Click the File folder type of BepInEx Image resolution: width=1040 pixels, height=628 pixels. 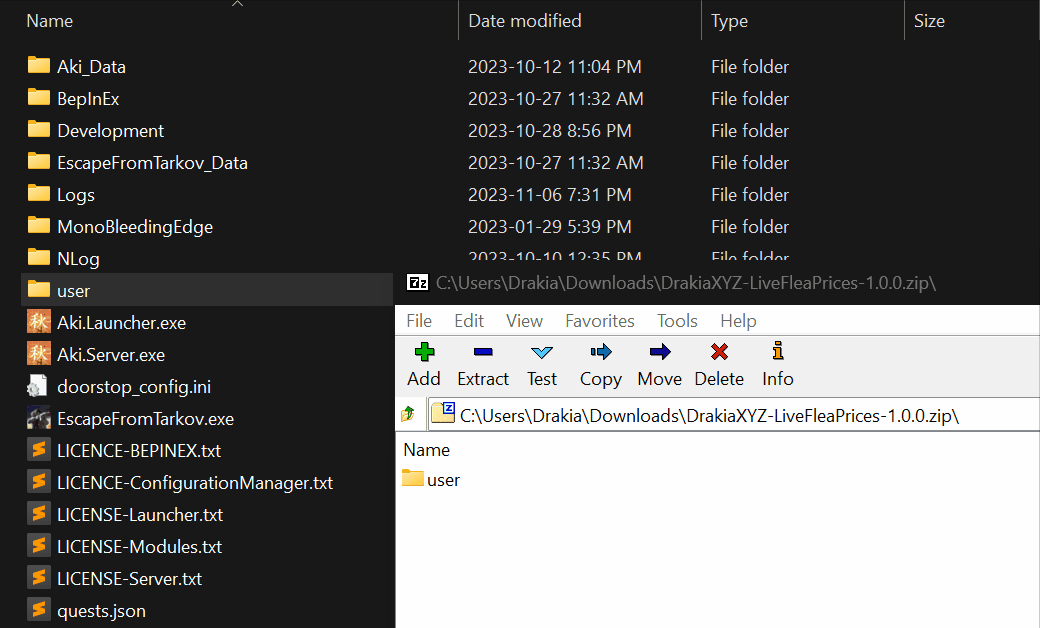[x=750, y=99]
